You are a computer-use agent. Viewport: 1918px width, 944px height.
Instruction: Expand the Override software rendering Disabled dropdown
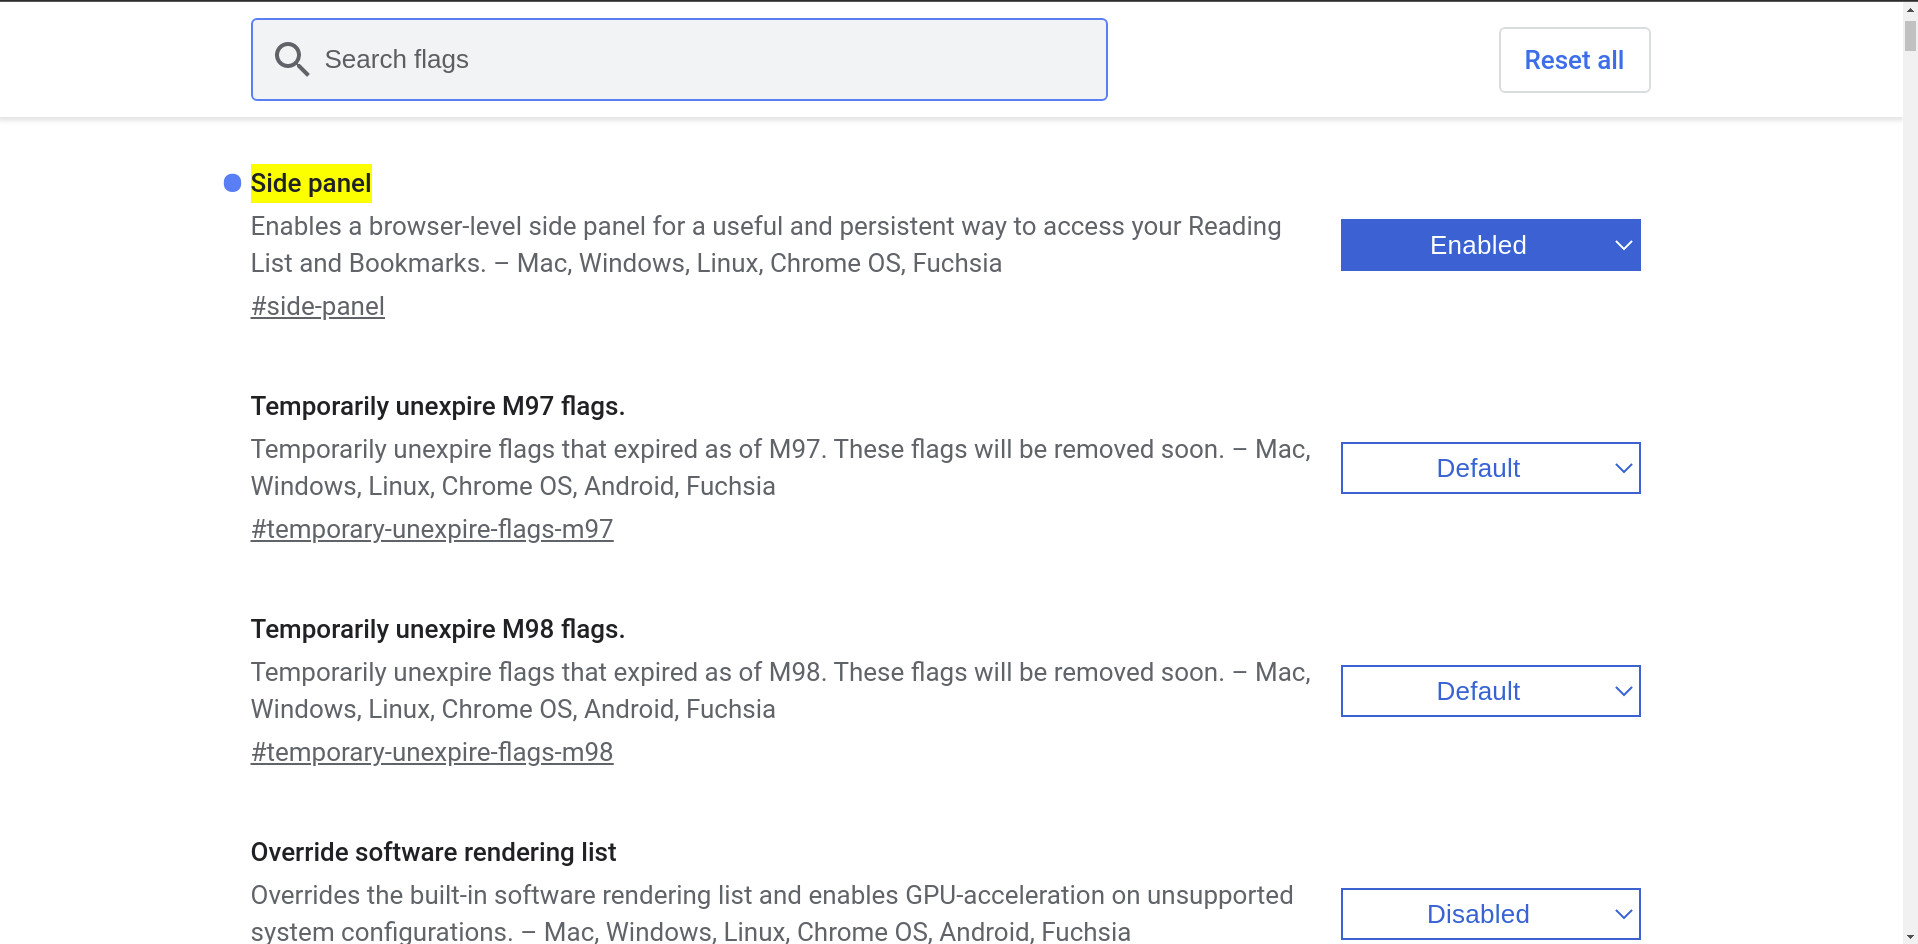point(1490,914)
